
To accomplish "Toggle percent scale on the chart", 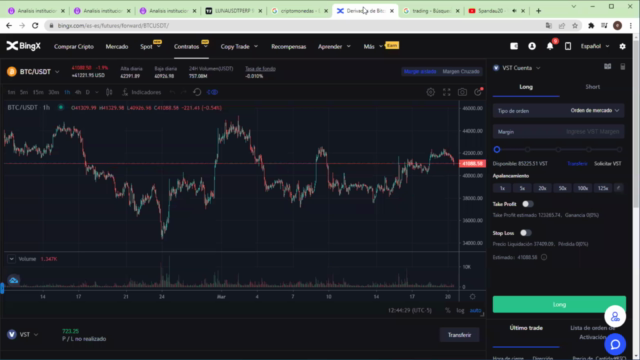I will click(448, 311).
